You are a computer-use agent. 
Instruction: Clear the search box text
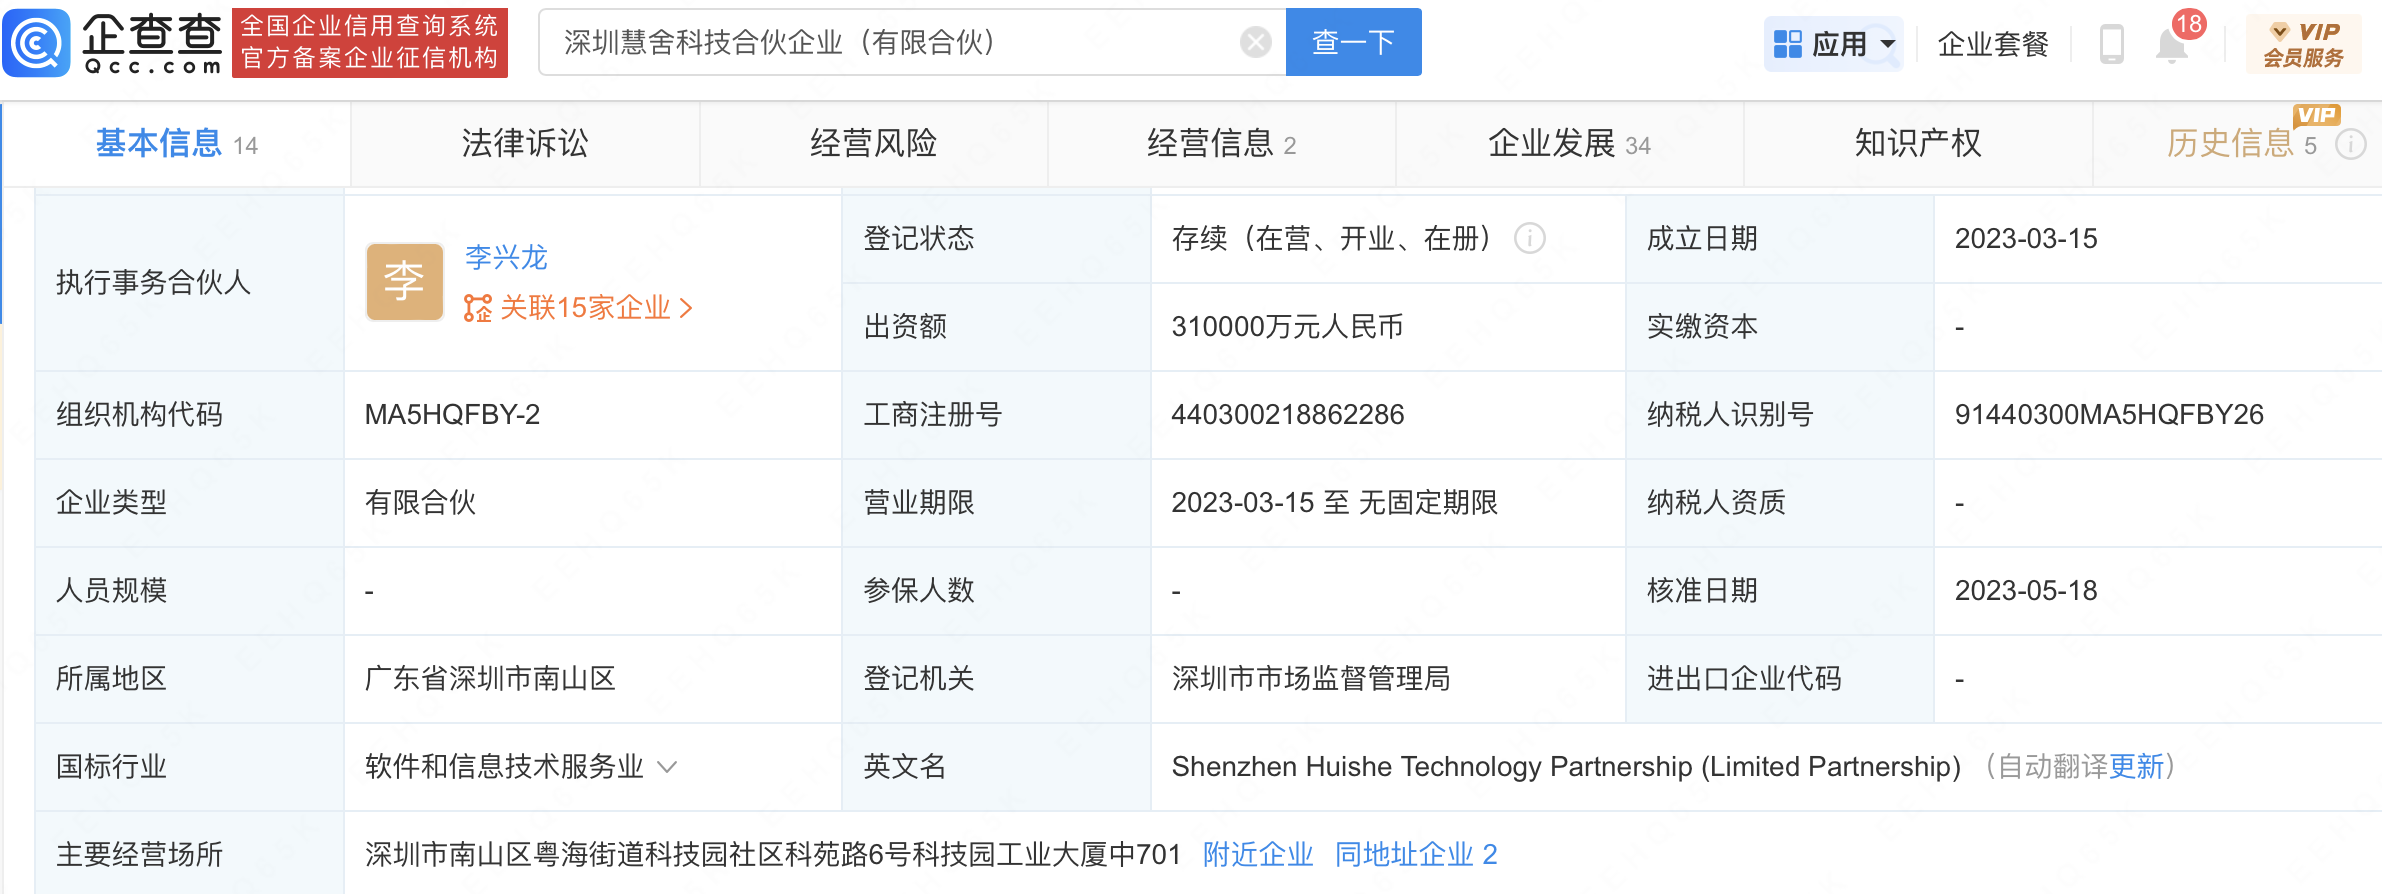pos(1255,42)
